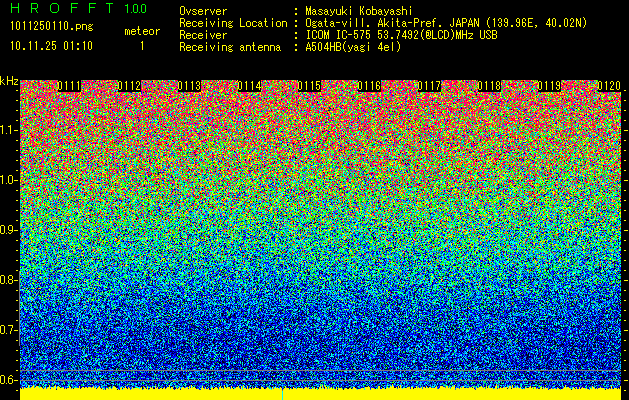Click the 0113 time marker
The height and width of the screenshot is (400, 629).
[x=189, y=86]
